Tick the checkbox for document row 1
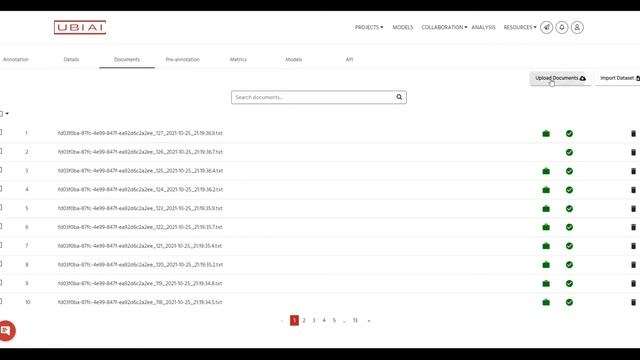This screenshot has height=360, width=640. pyautogui.click(x=1, y=132)
